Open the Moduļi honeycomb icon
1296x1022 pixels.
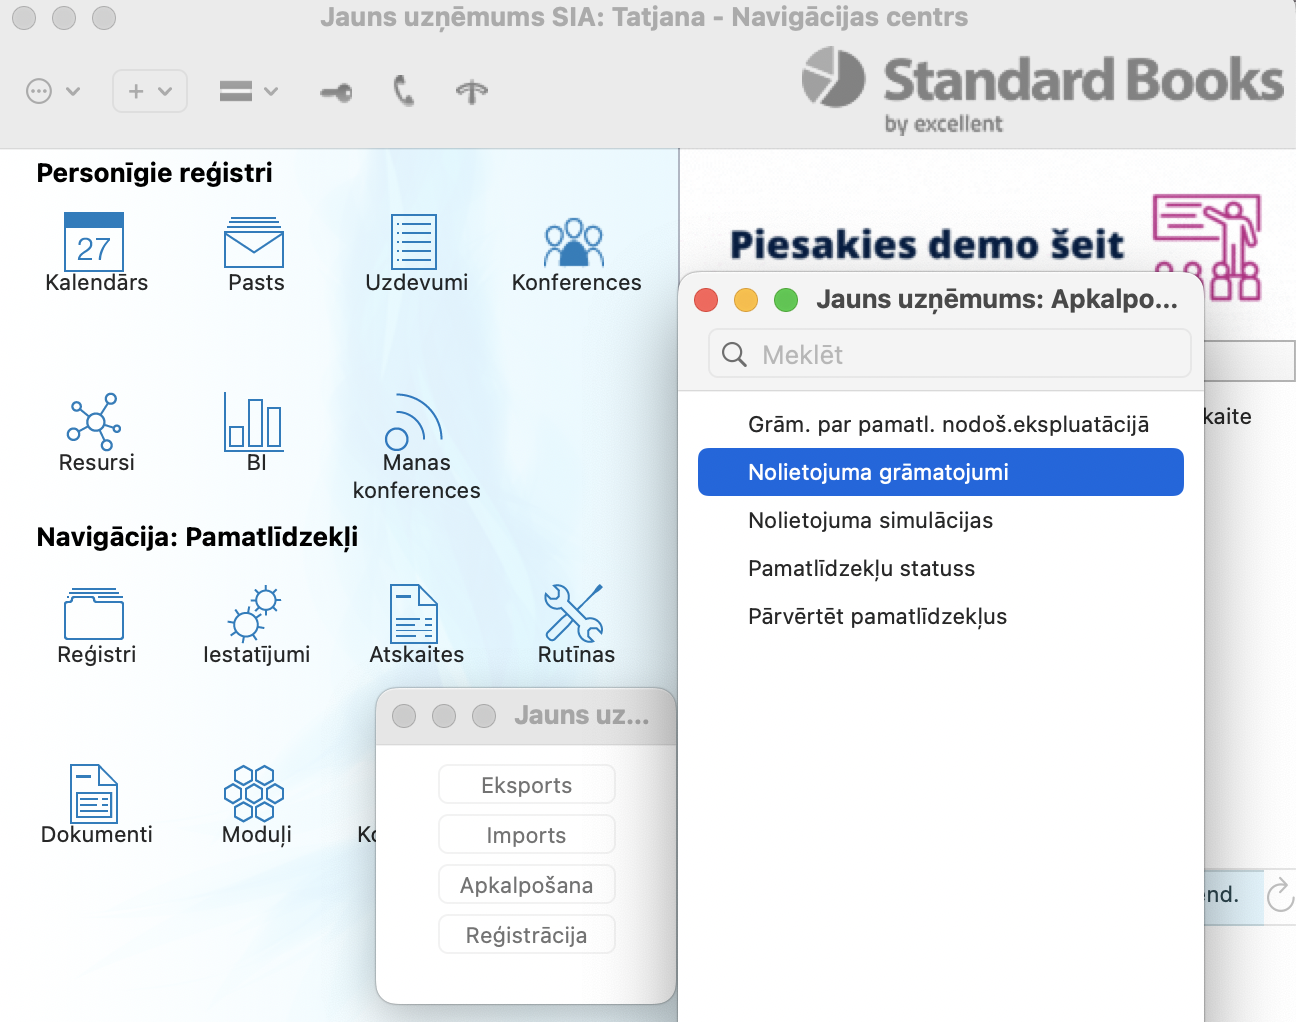pyautogui.click(x=254, y=794)
